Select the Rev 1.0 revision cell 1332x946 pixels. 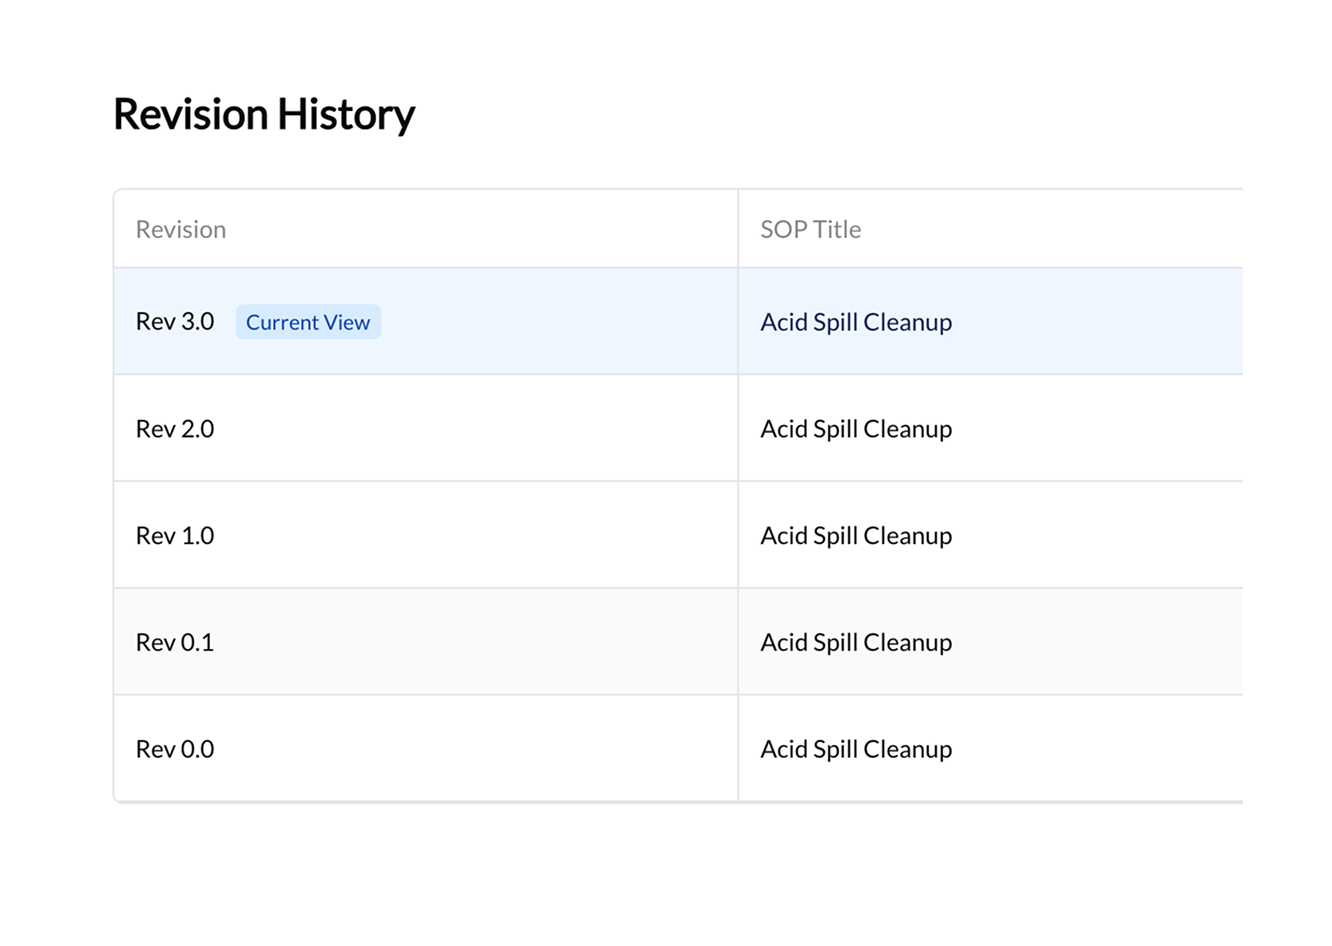tap(426, 535)
